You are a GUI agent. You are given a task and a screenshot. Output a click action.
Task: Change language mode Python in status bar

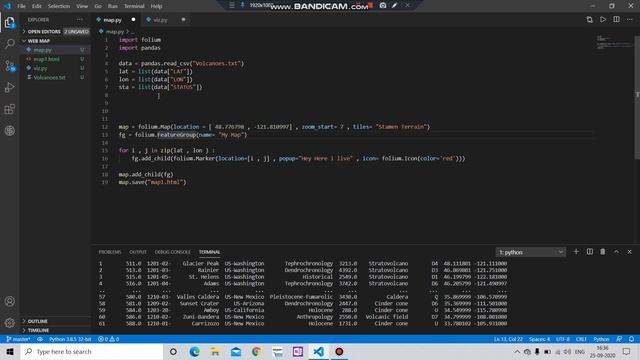601,339
